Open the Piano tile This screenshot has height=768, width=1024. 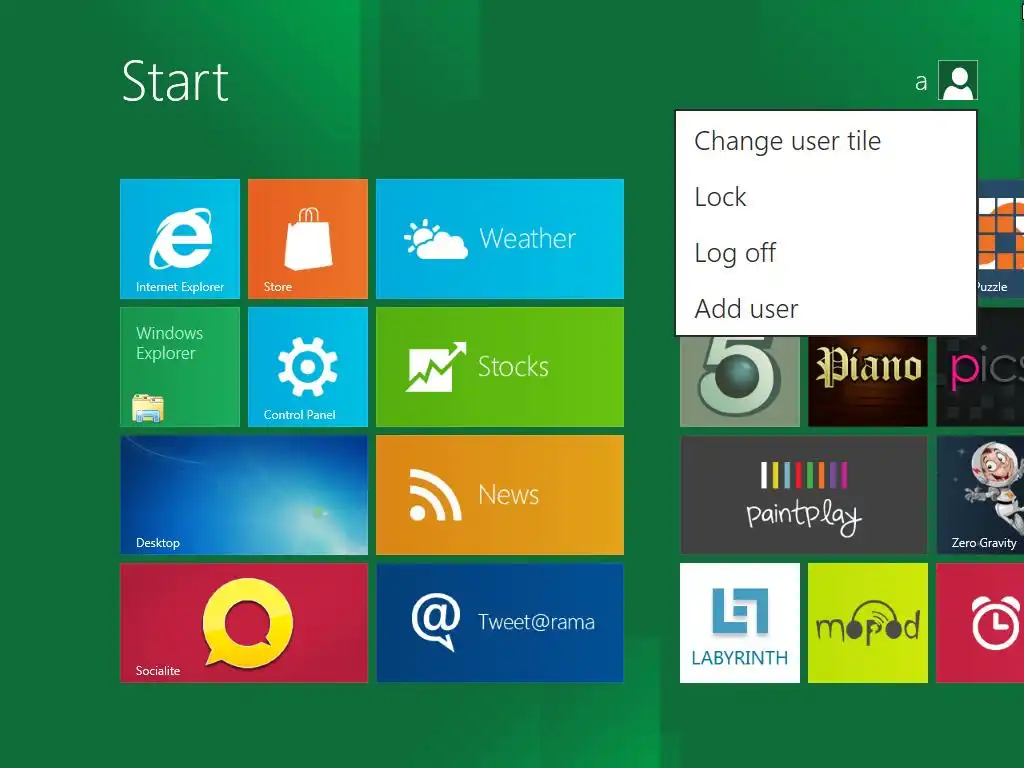[867, 381]
